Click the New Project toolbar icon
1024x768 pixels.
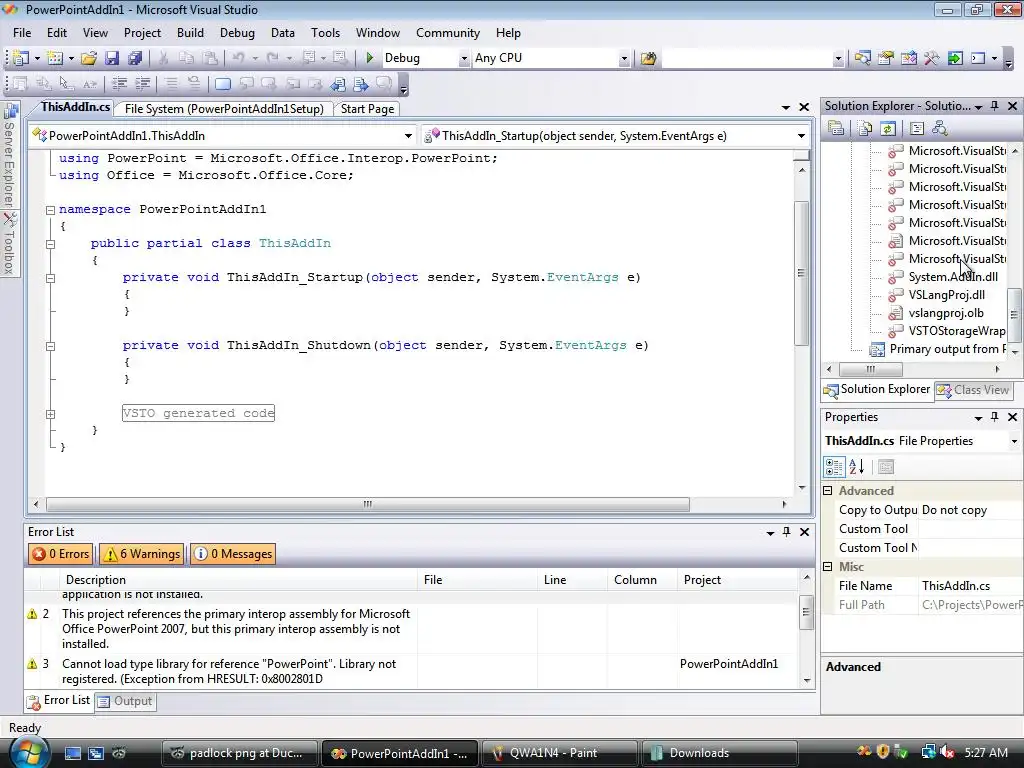pos(20,58)
